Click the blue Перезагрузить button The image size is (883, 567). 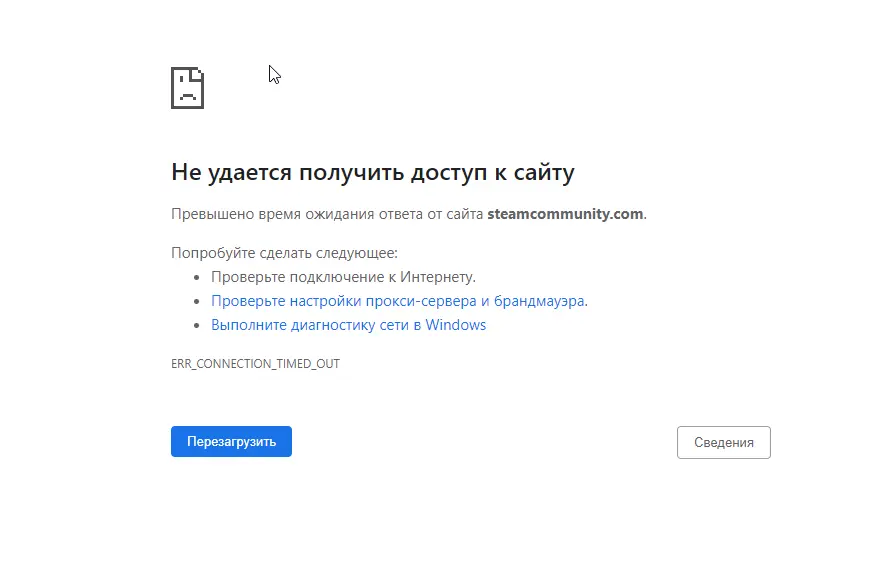(231, 441)
